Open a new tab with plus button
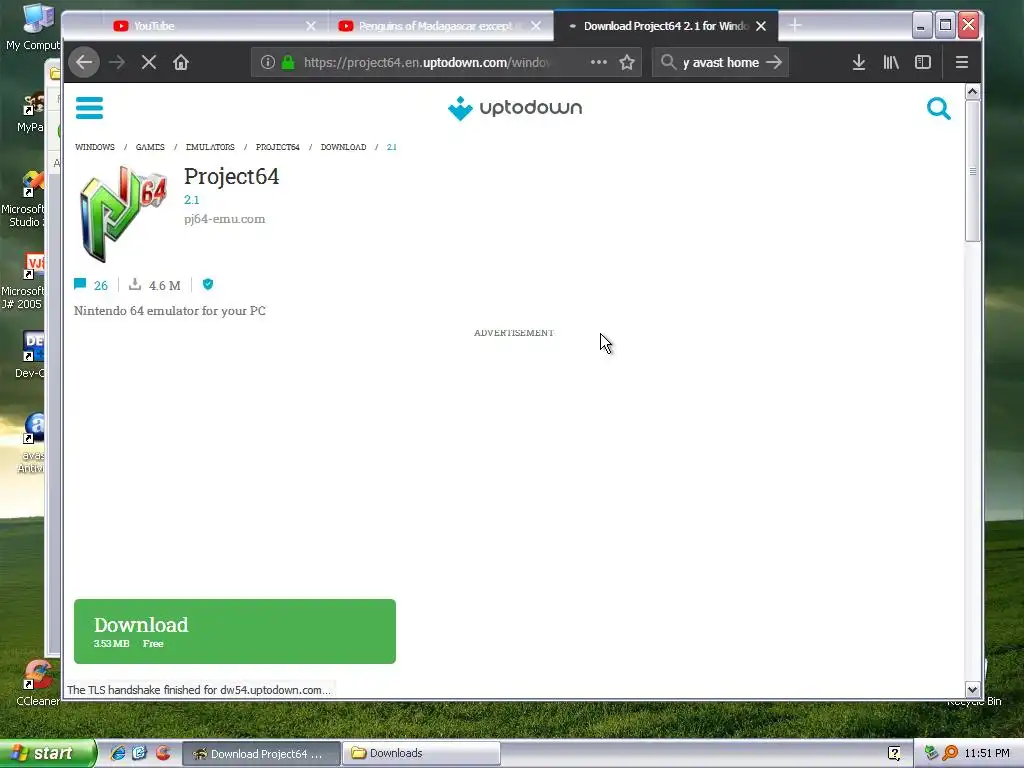 click(x=795, y=25)
